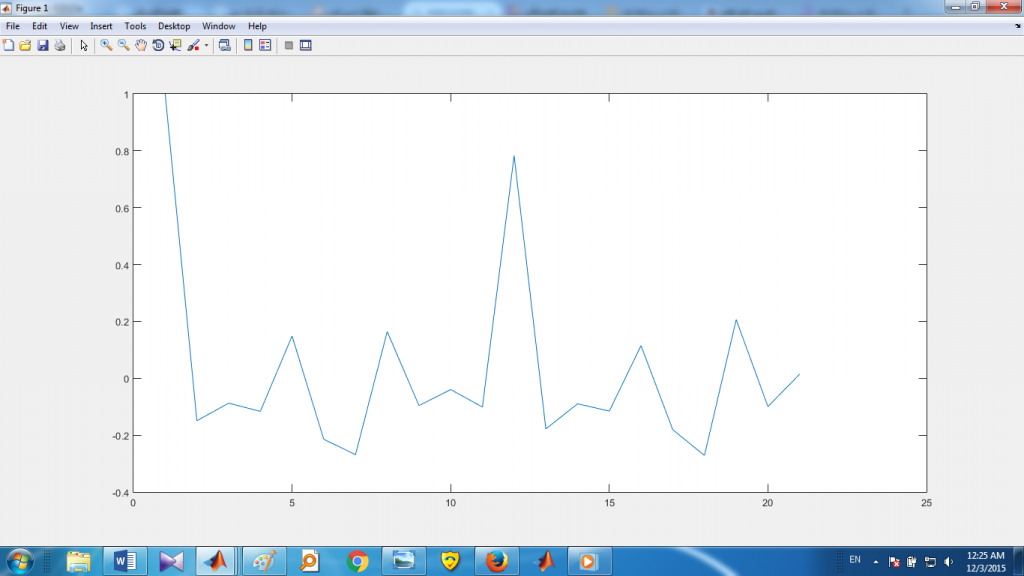Open the Tools menu
The height and width of the screenshot is (576, 1024).
click(x=135, y=26)
